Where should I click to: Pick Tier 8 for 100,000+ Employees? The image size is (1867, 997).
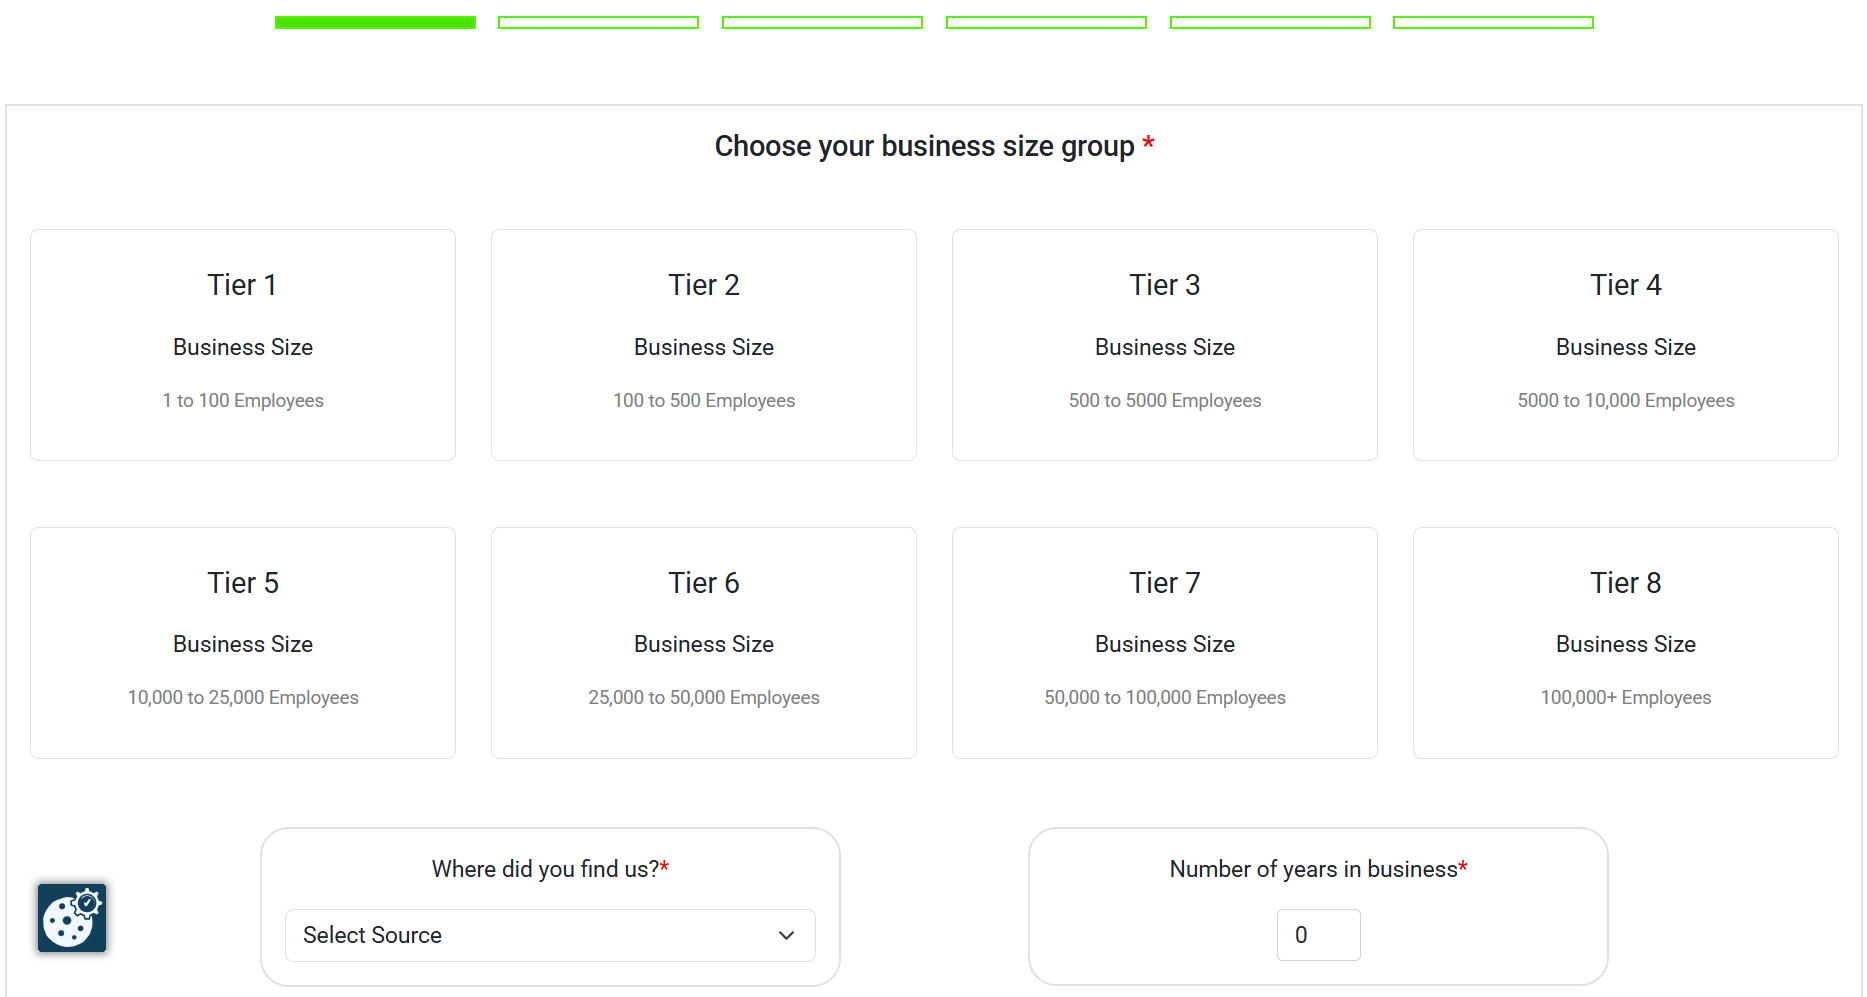[x=1625, y=642]
